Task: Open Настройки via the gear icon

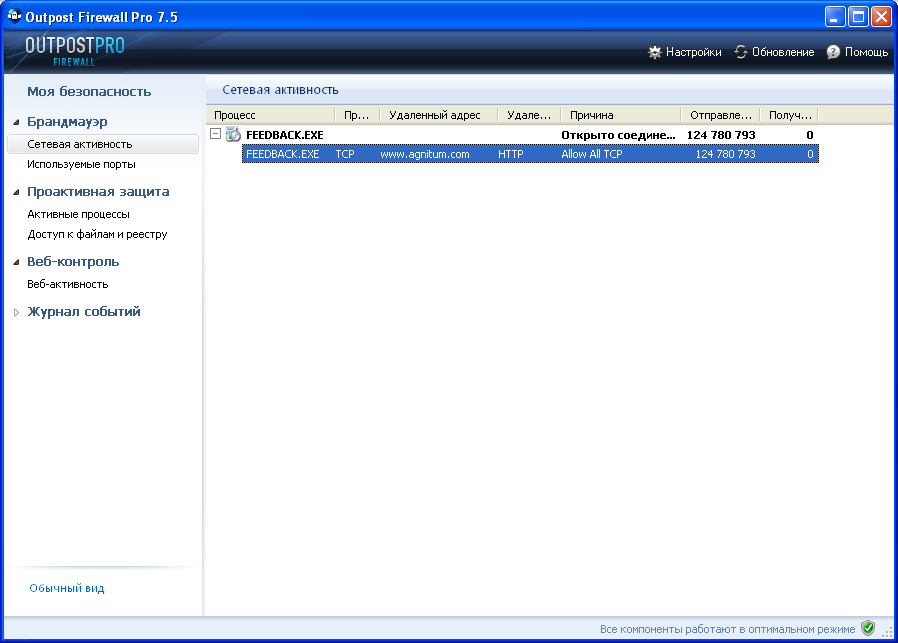Action: pyautogui.click(x=654, y=53)
